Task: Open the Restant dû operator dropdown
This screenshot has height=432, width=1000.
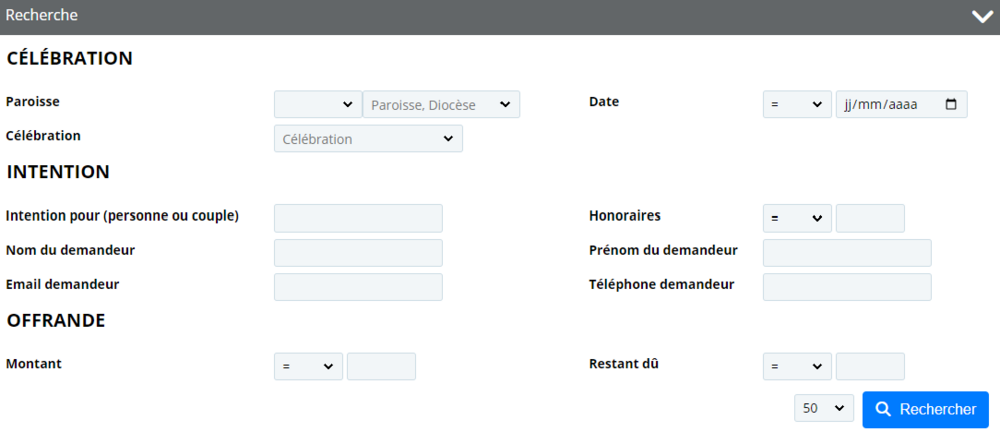Action: [x=797, y=366]
